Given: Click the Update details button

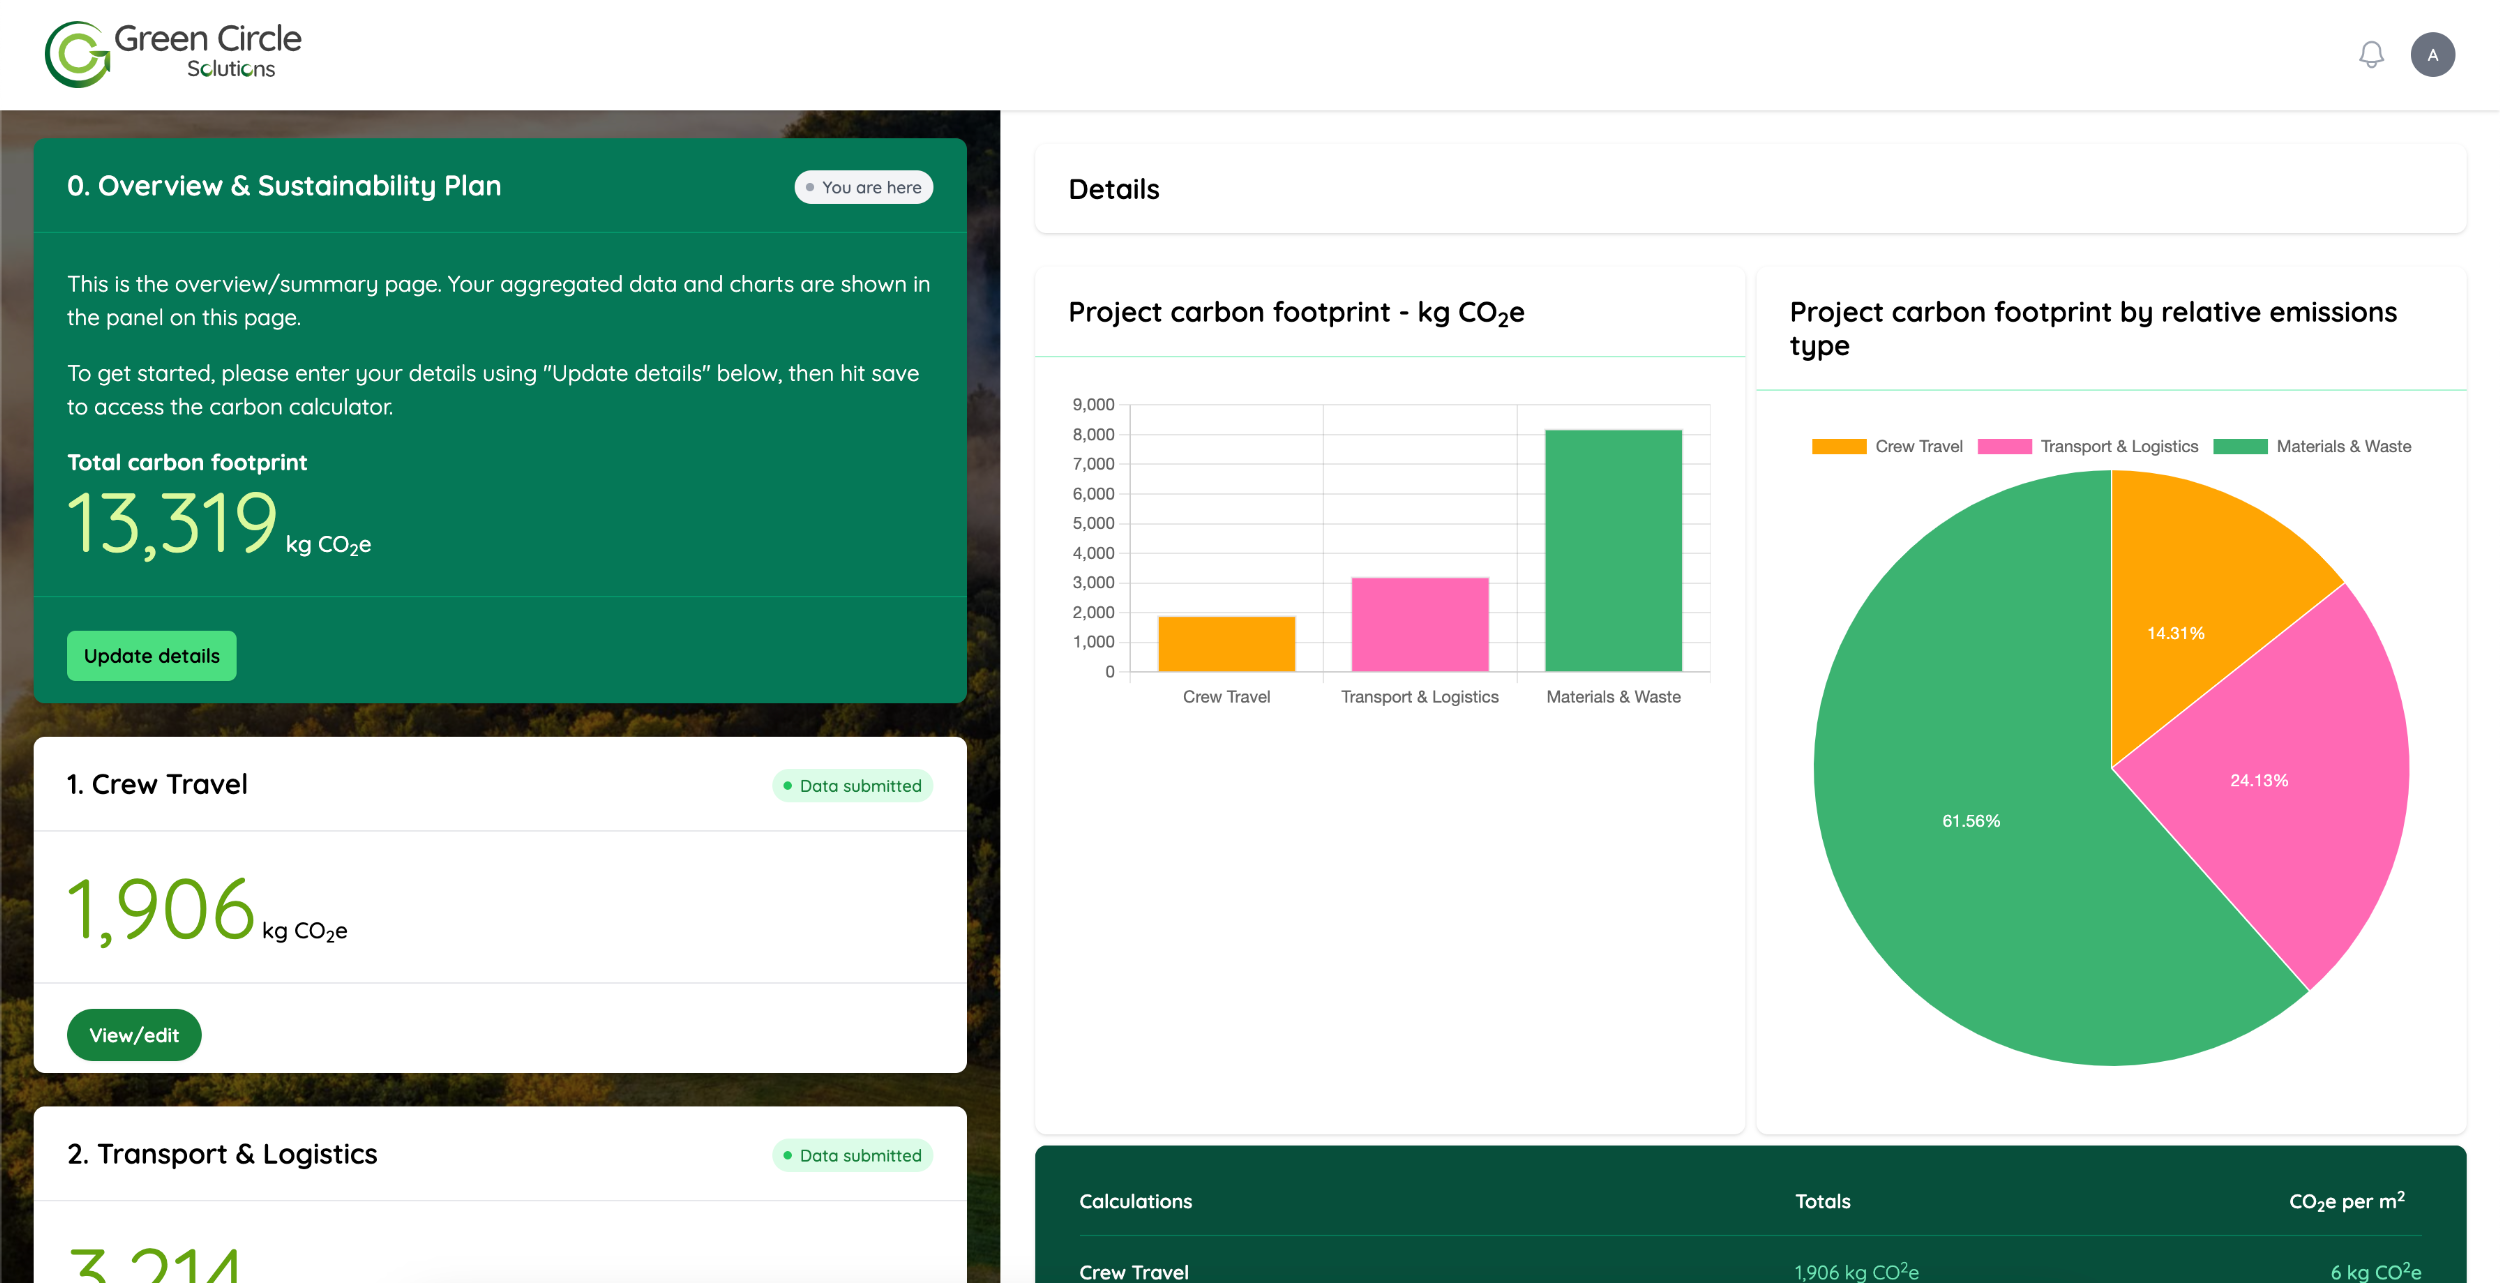Looking at the screenshot, I should tap(151, 655).
